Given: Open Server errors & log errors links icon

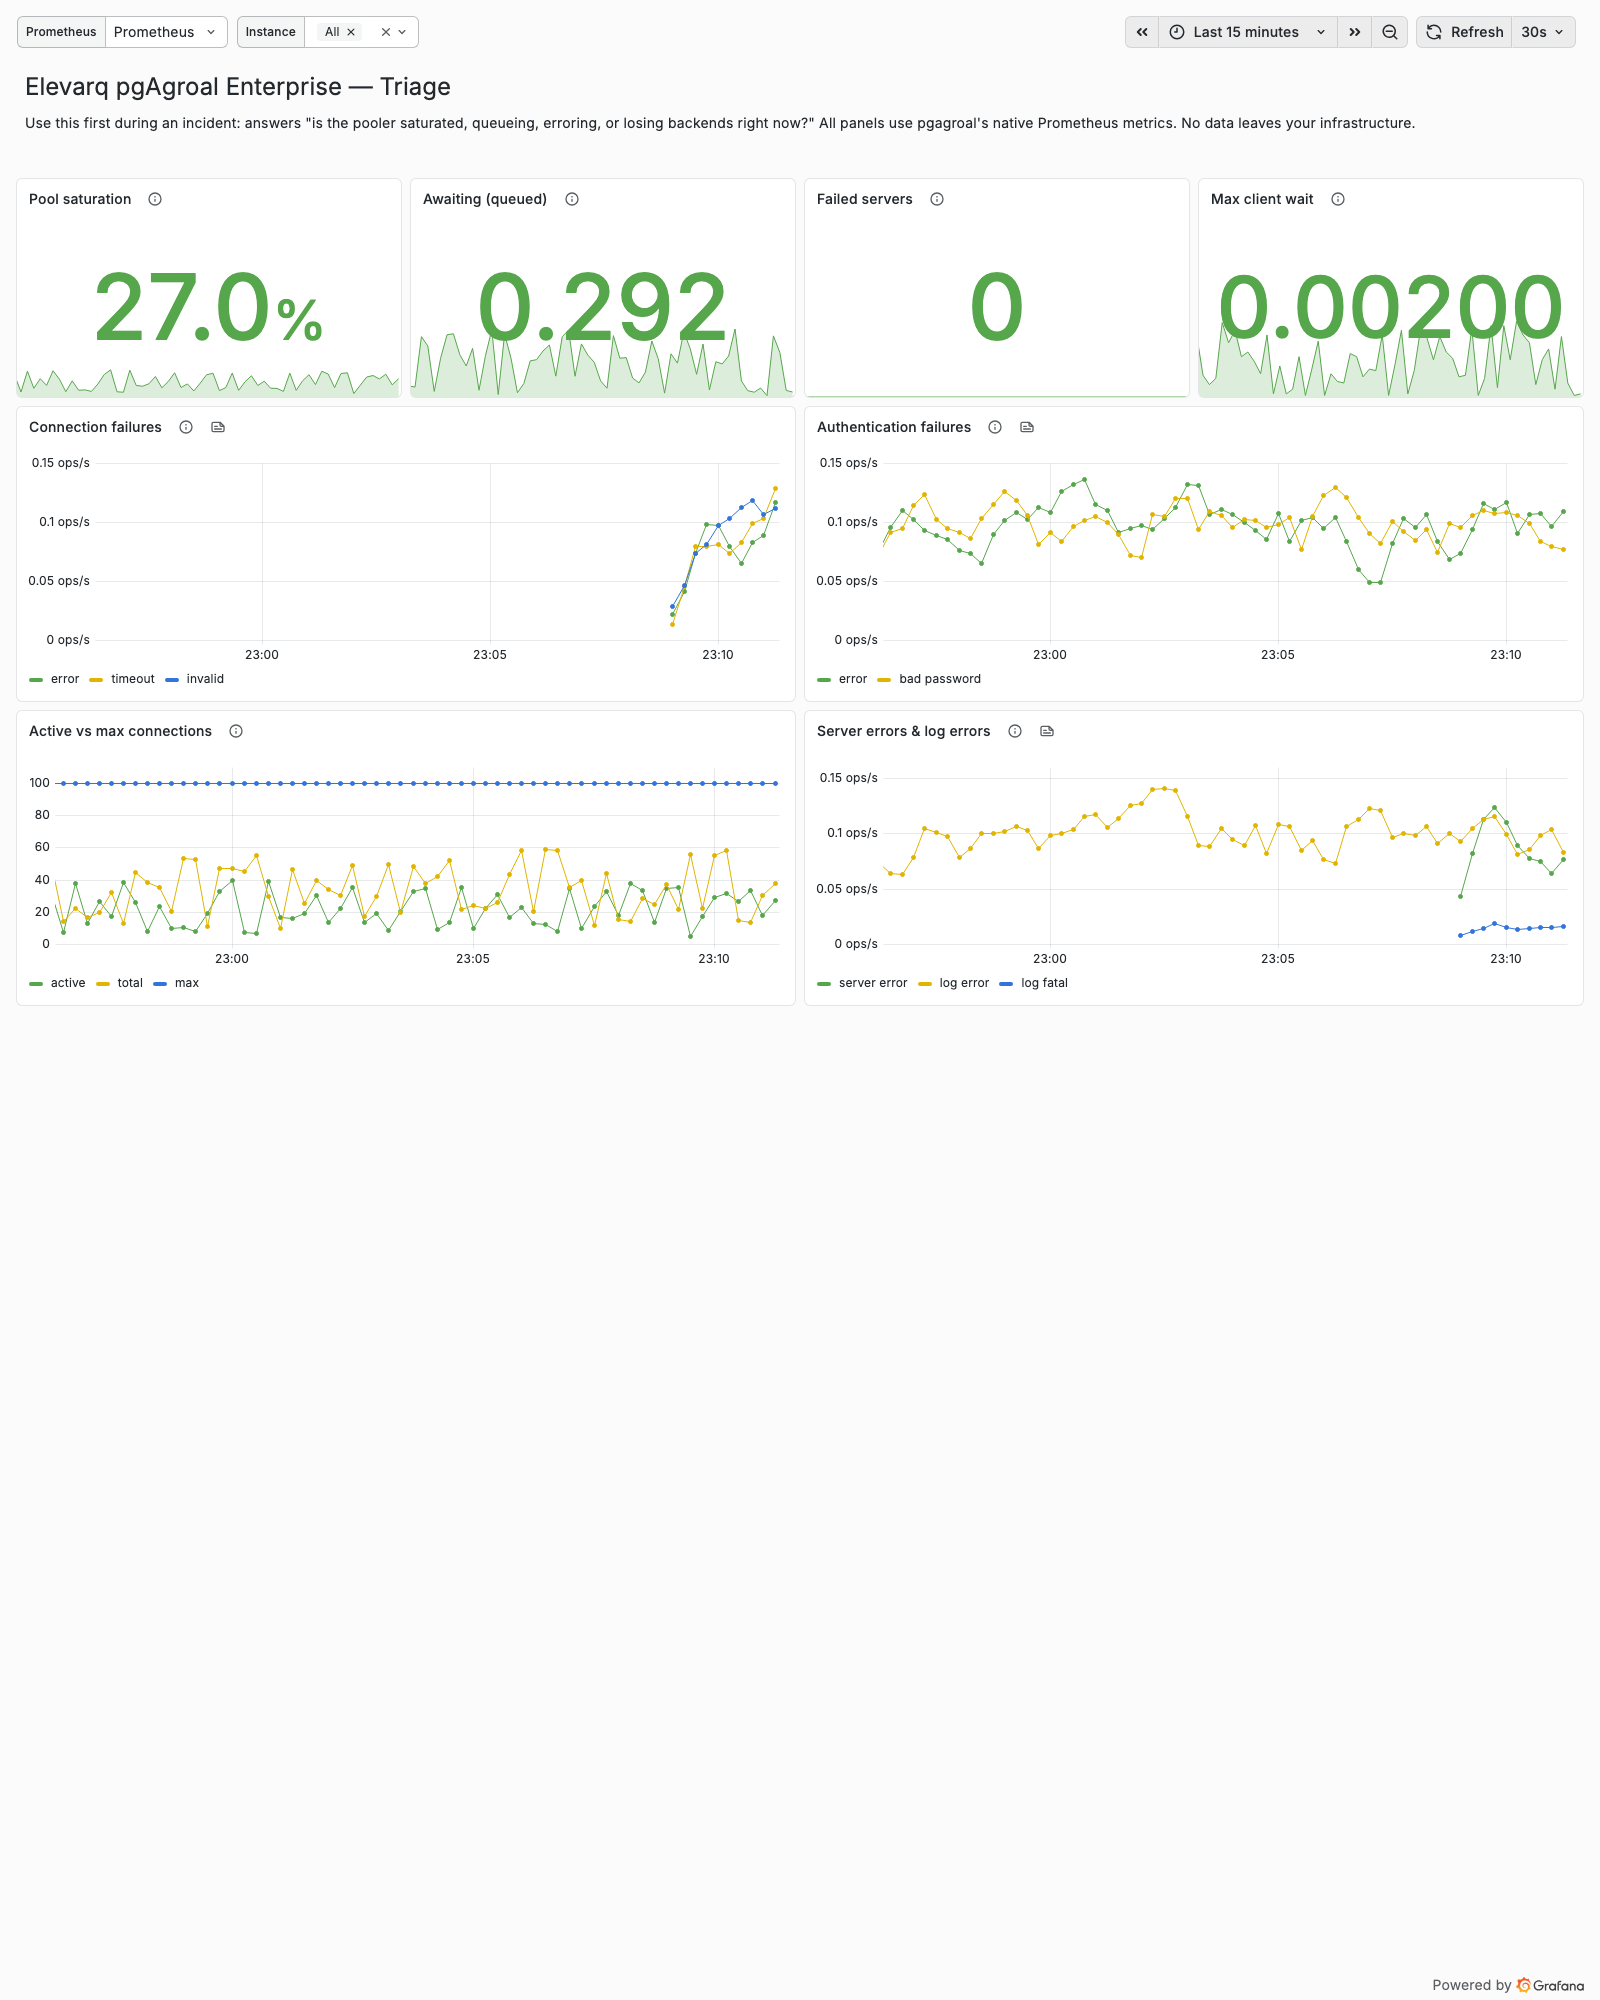Looking at the screenshot, I should click(1047, 731).
